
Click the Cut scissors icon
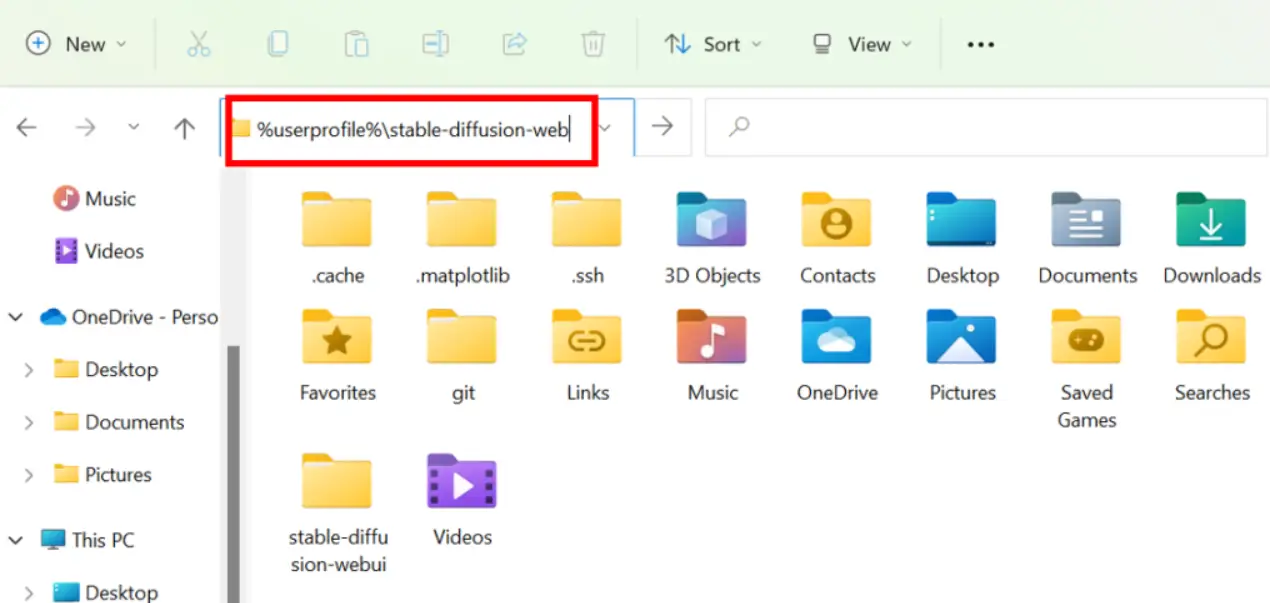click(x=199, y=44)
